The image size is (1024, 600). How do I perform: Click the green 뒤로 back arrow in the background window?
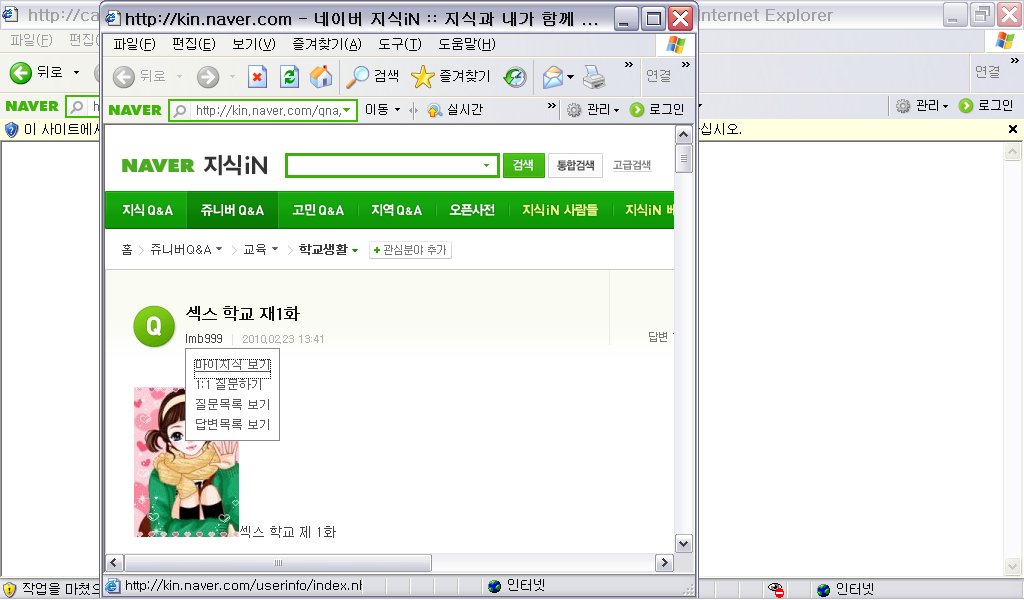pyautogui.click(x=20, y=73)
